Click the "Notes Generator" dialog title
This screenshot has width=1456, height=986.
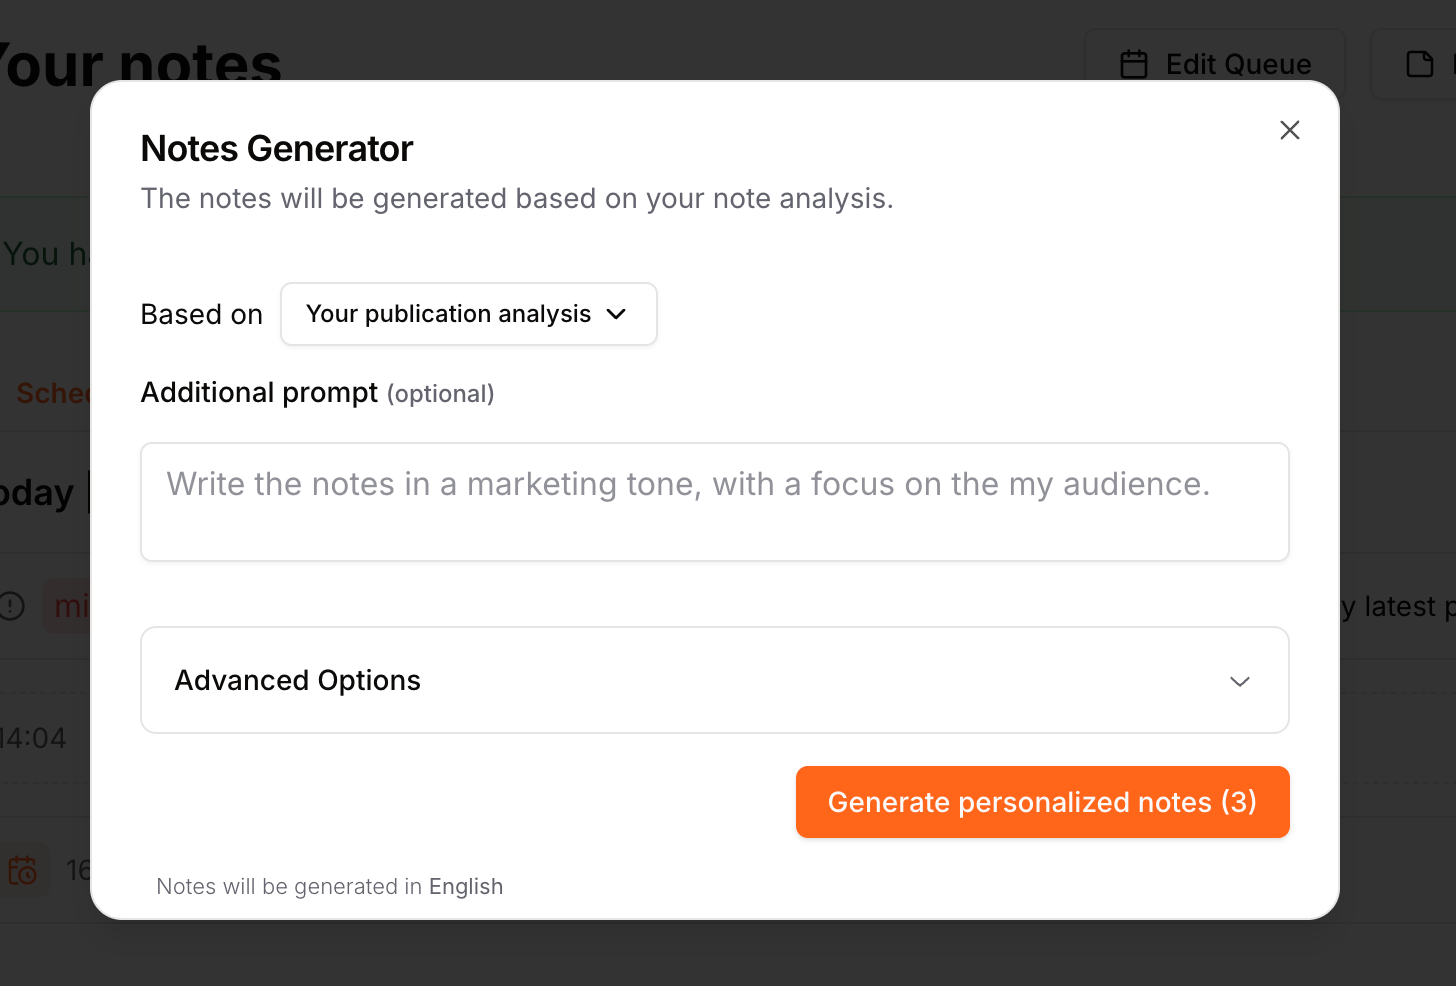coord(277,149)
